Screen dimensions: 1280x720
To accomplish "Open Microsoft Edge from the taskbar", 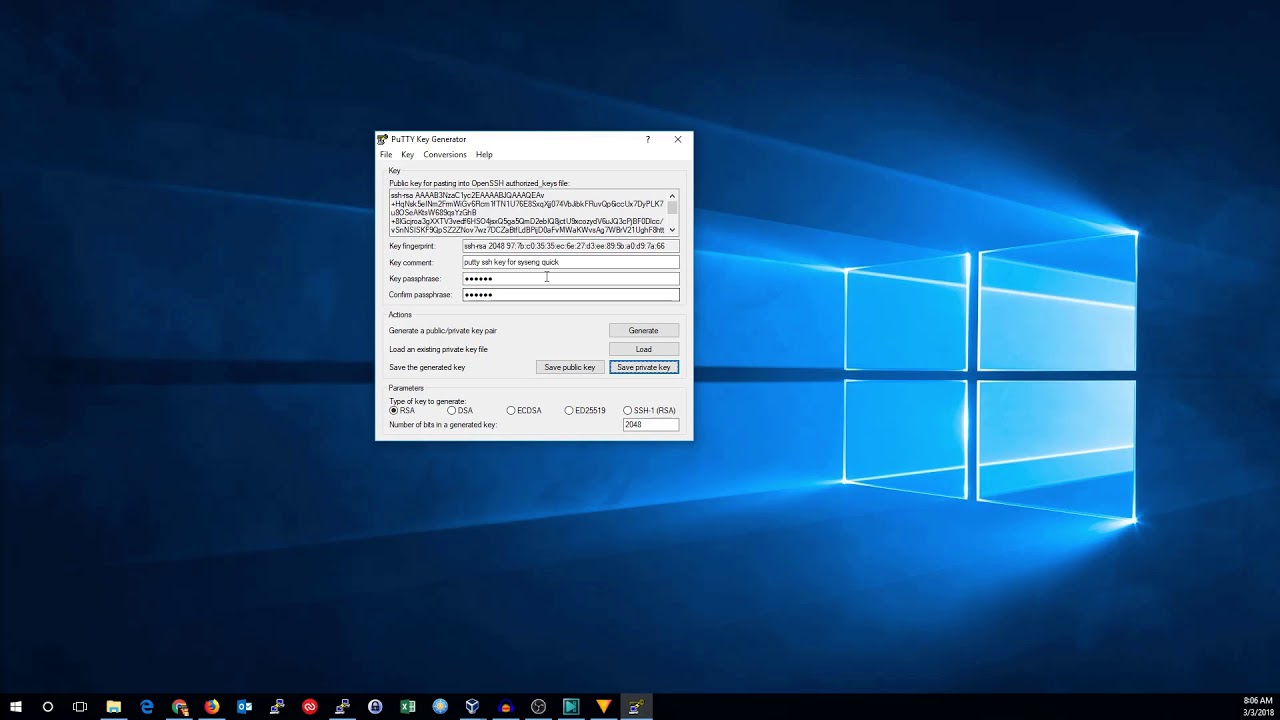I will click(x=147, y=707).
